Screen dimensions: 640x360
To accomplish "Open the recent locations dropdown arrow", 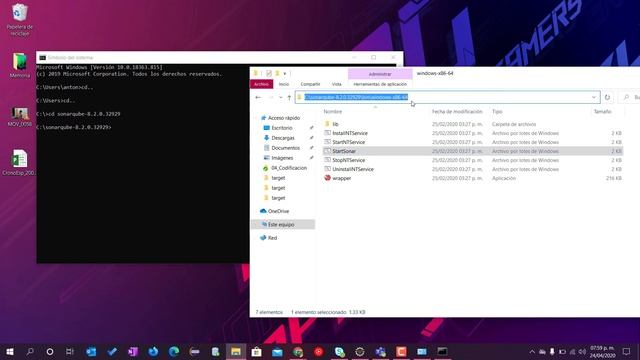I will coord(280,98).
